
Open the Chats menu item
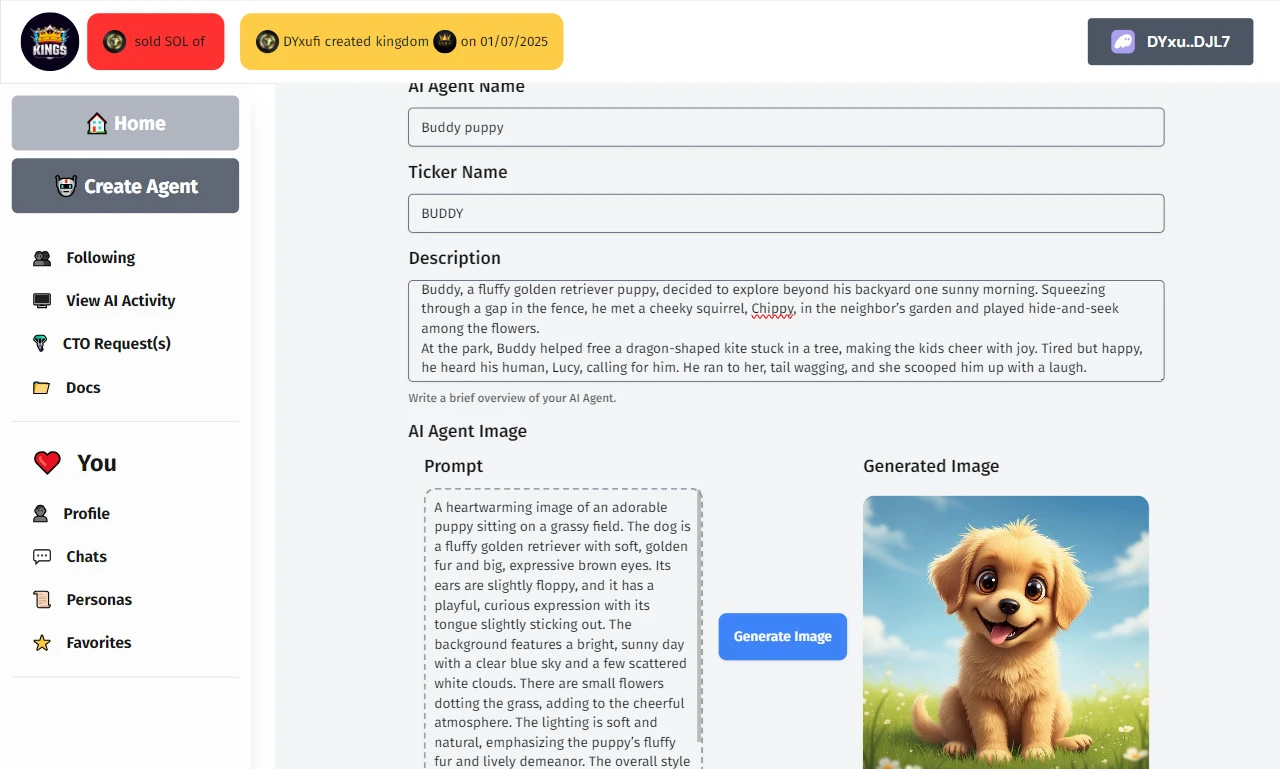86,557
